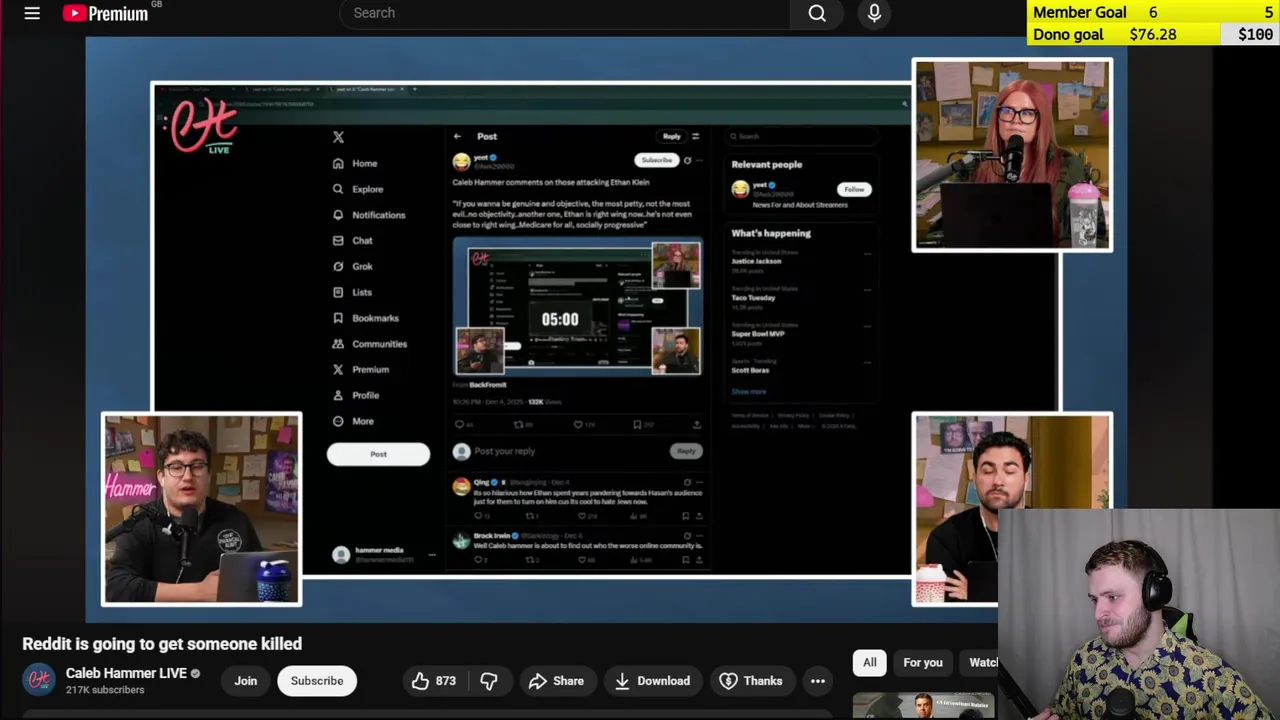Click the Dono goal $76.28 amount
Screen dimensions: 1280x720
(1153, 34)
